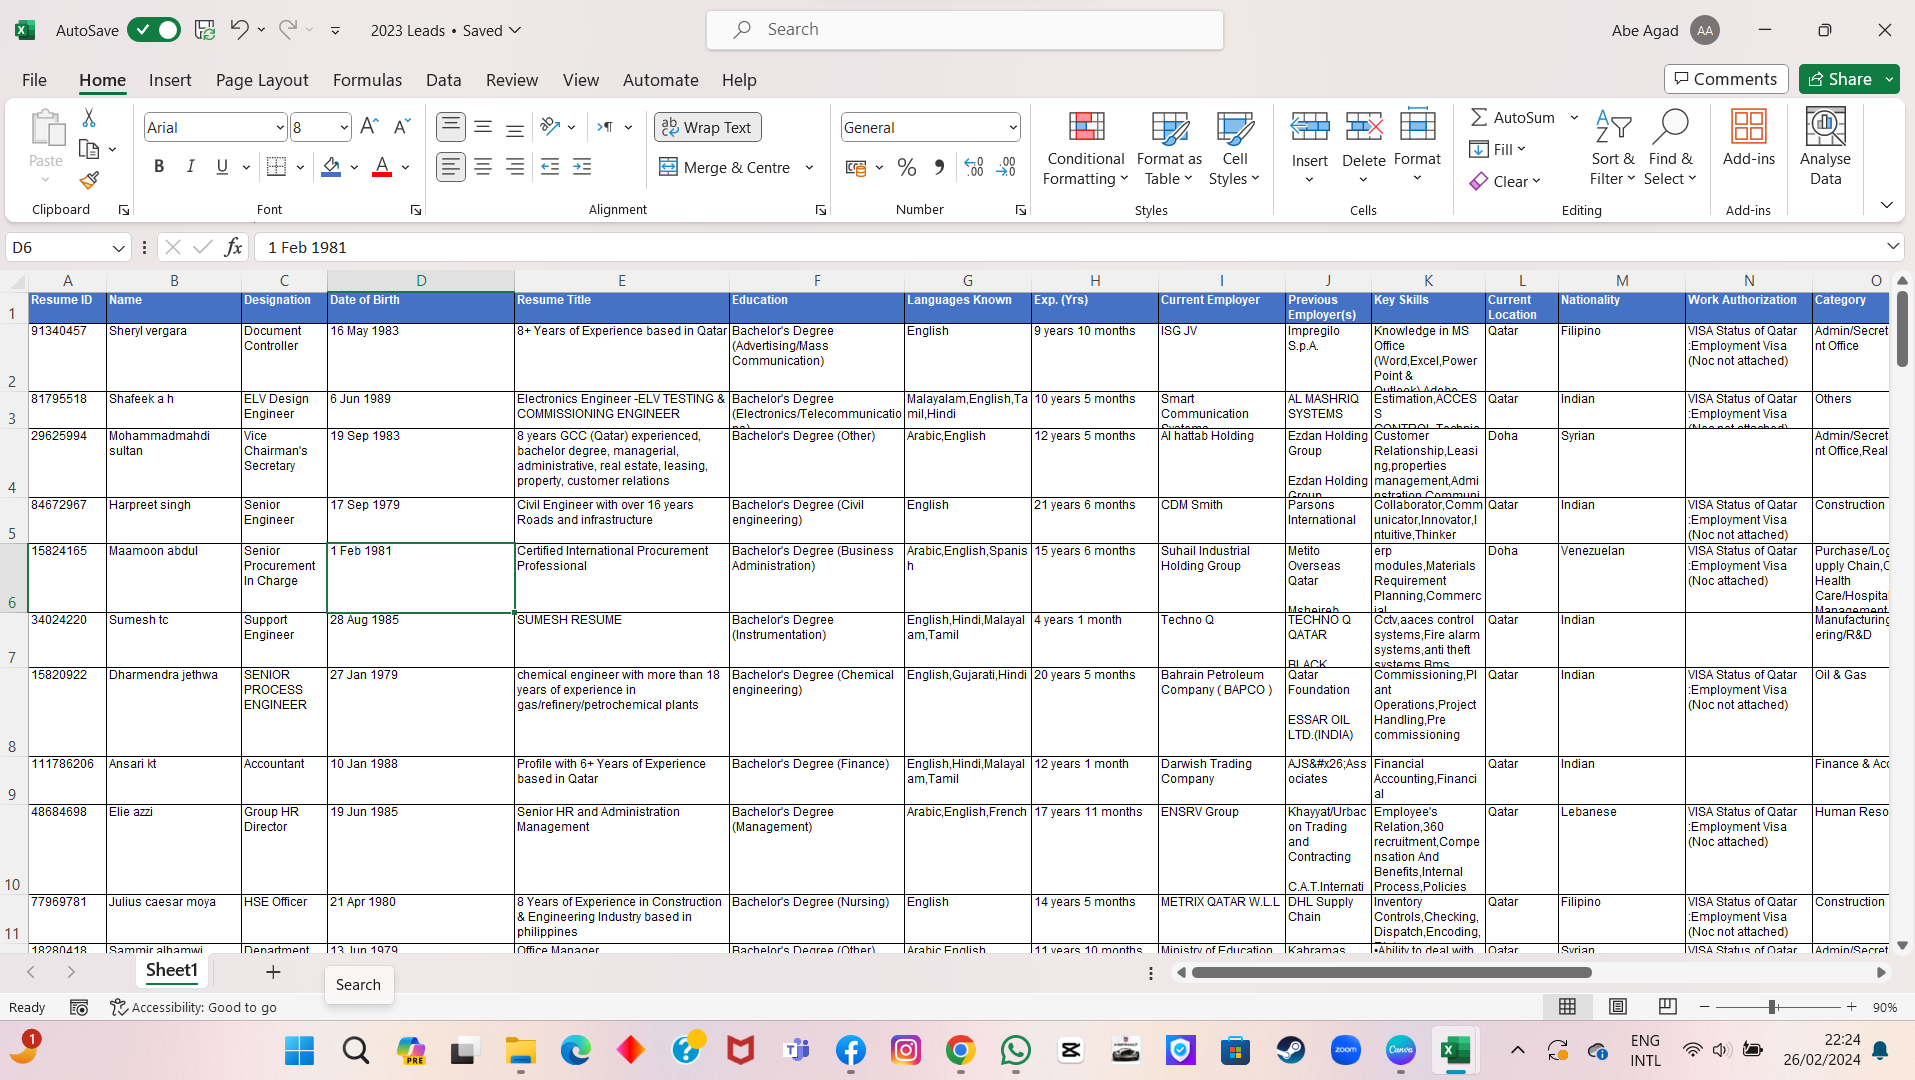Click the AutoSum button

point(1513,117)
